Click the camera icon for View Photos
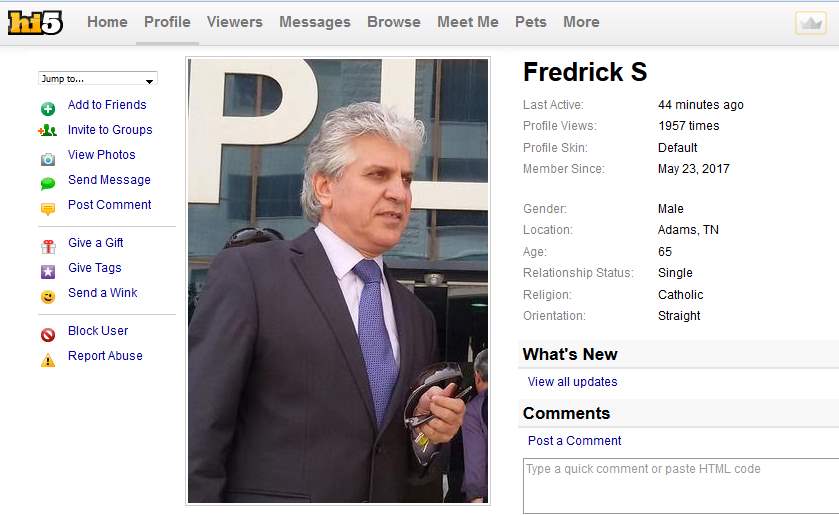Screen dimensions: 839x515 (x=48, y=159)
